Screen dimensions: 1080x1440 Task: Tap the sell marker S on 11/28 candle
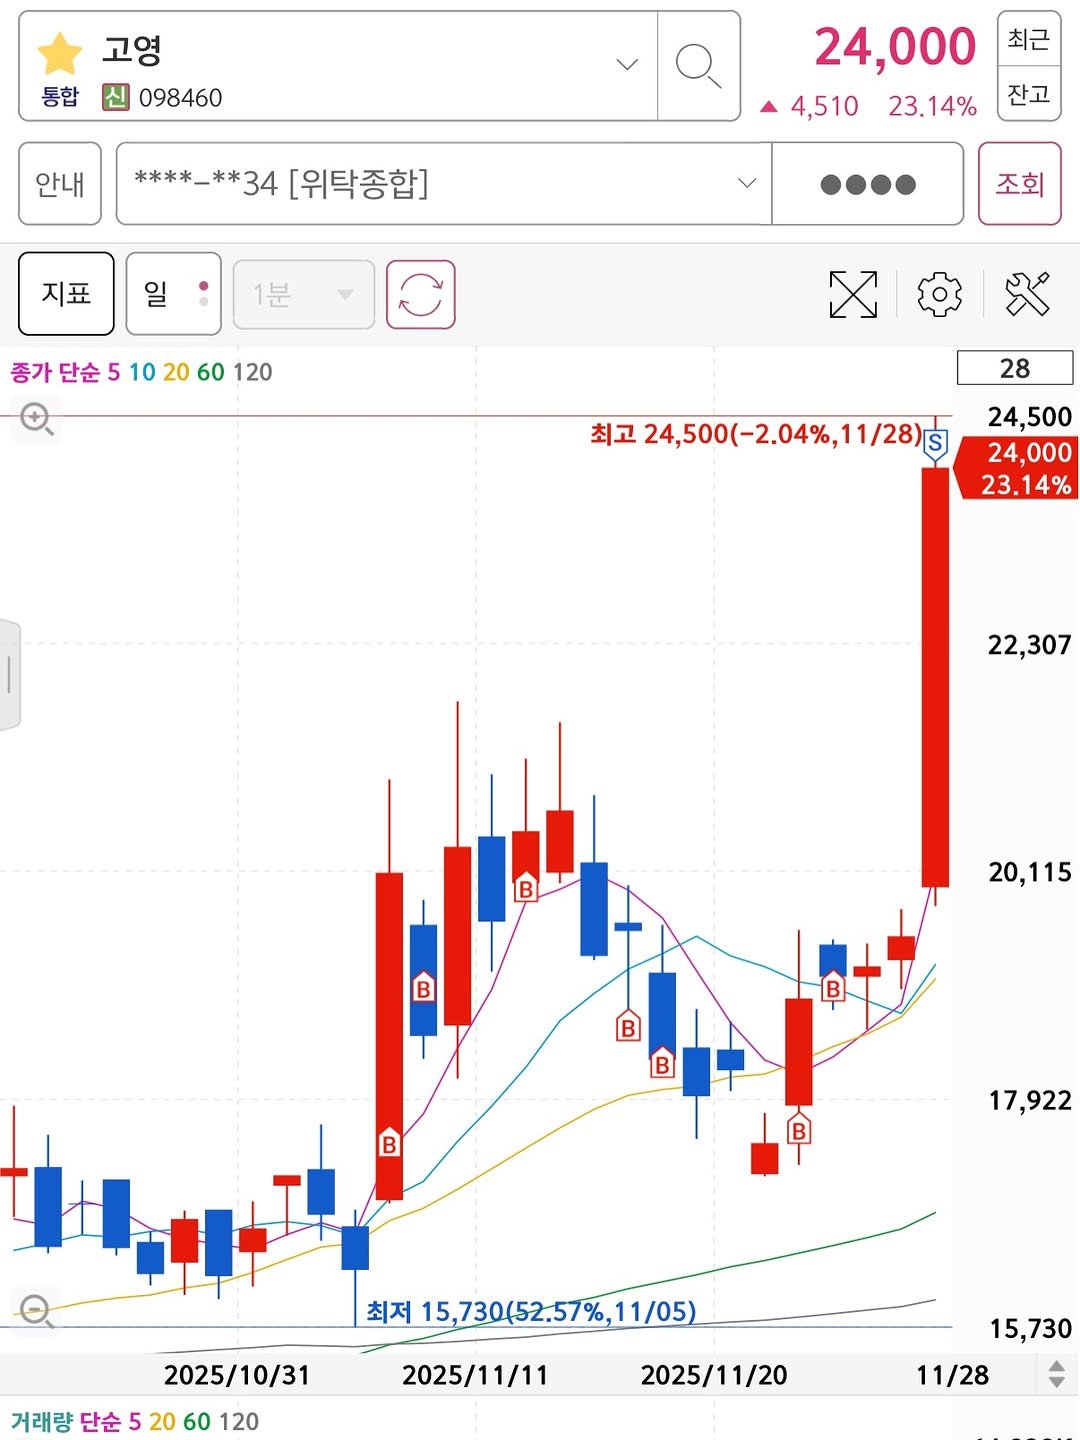(x=935, y=443)
